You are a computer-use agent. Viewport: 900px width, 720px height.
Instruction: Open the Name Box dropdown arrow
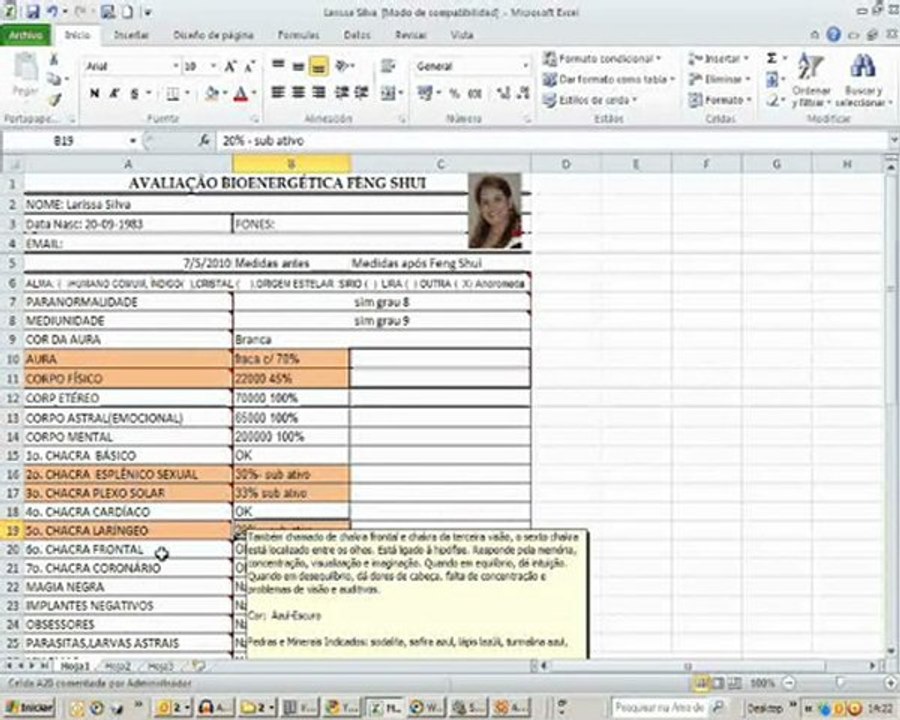click(133, 141)
